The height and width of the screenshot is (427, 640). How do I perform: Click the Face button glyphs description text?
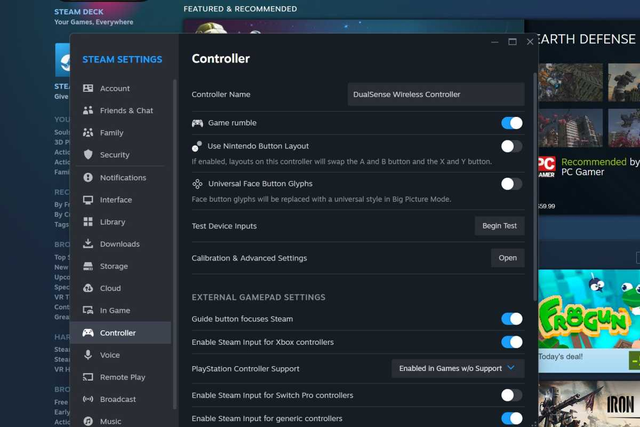tap(321, 199)
